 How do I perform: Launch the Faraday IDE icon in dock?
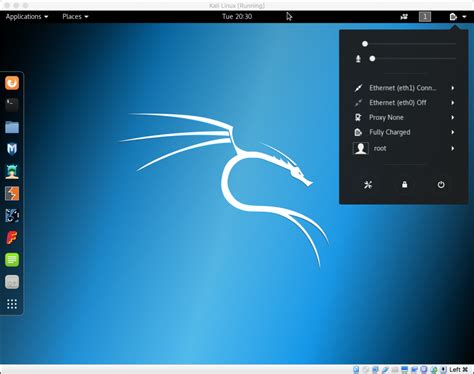12,238
